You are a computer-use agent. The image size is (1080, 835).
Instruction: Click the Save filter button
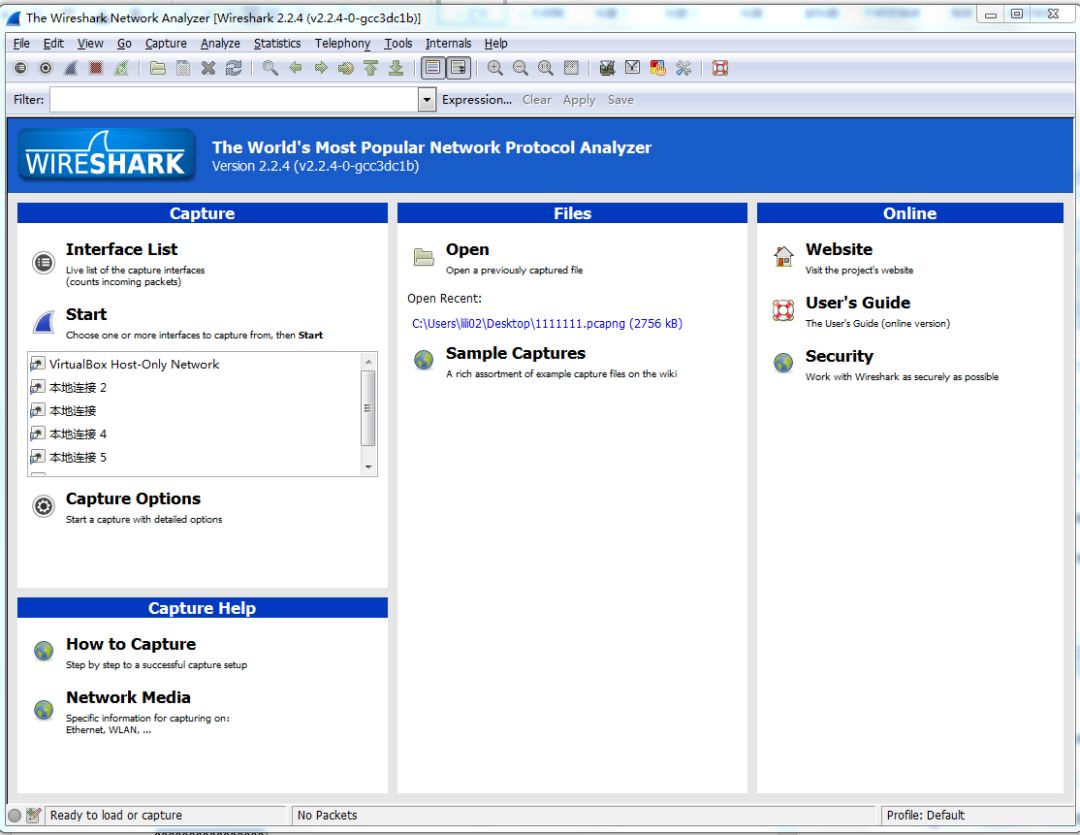pos(620,100)
